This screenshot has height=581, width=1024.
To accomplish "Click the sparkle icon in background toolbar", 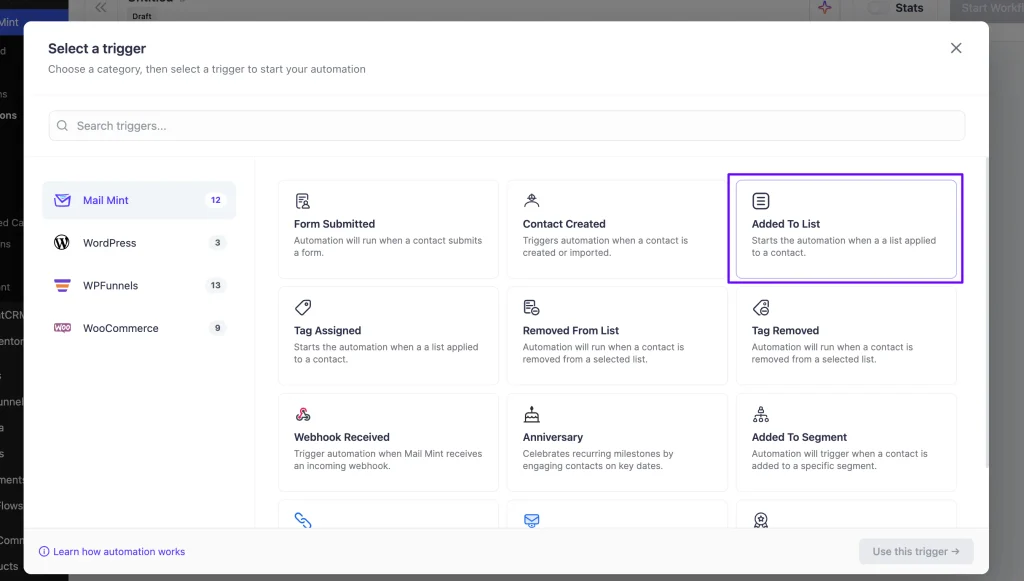I will tap(825, 8).
